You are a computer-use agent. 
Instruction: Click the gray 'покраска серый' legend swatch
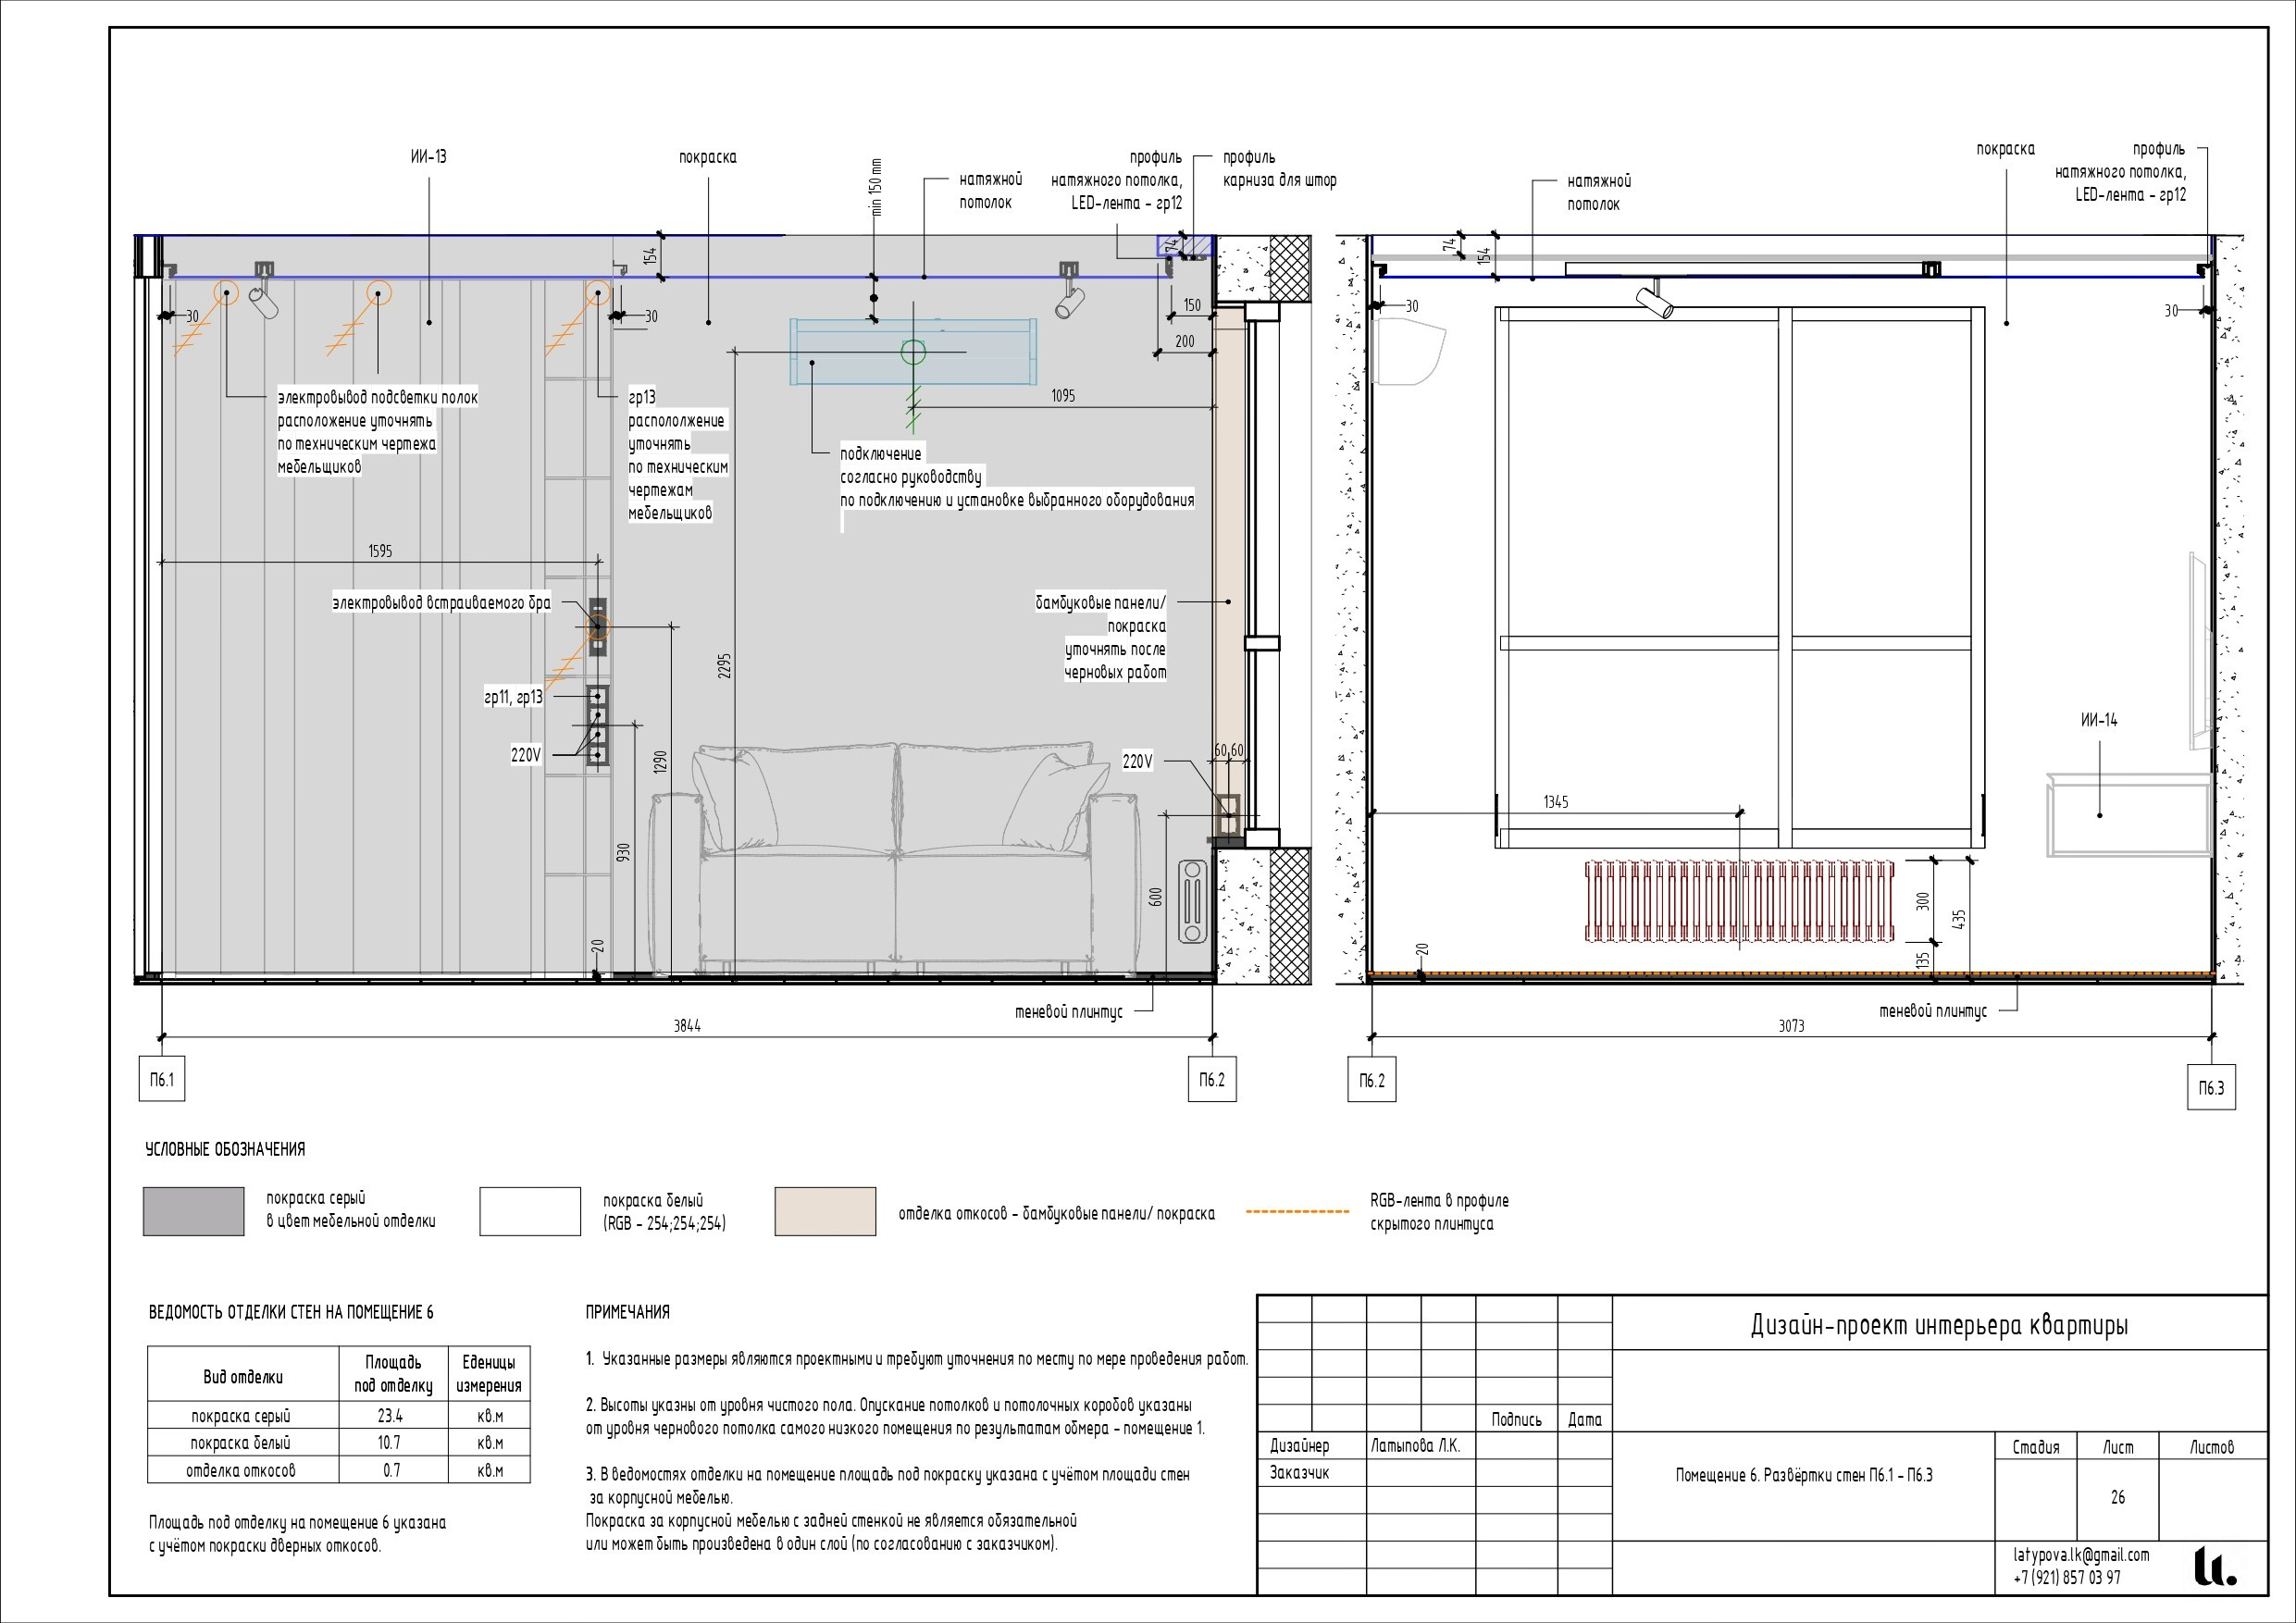point(193,1211)
